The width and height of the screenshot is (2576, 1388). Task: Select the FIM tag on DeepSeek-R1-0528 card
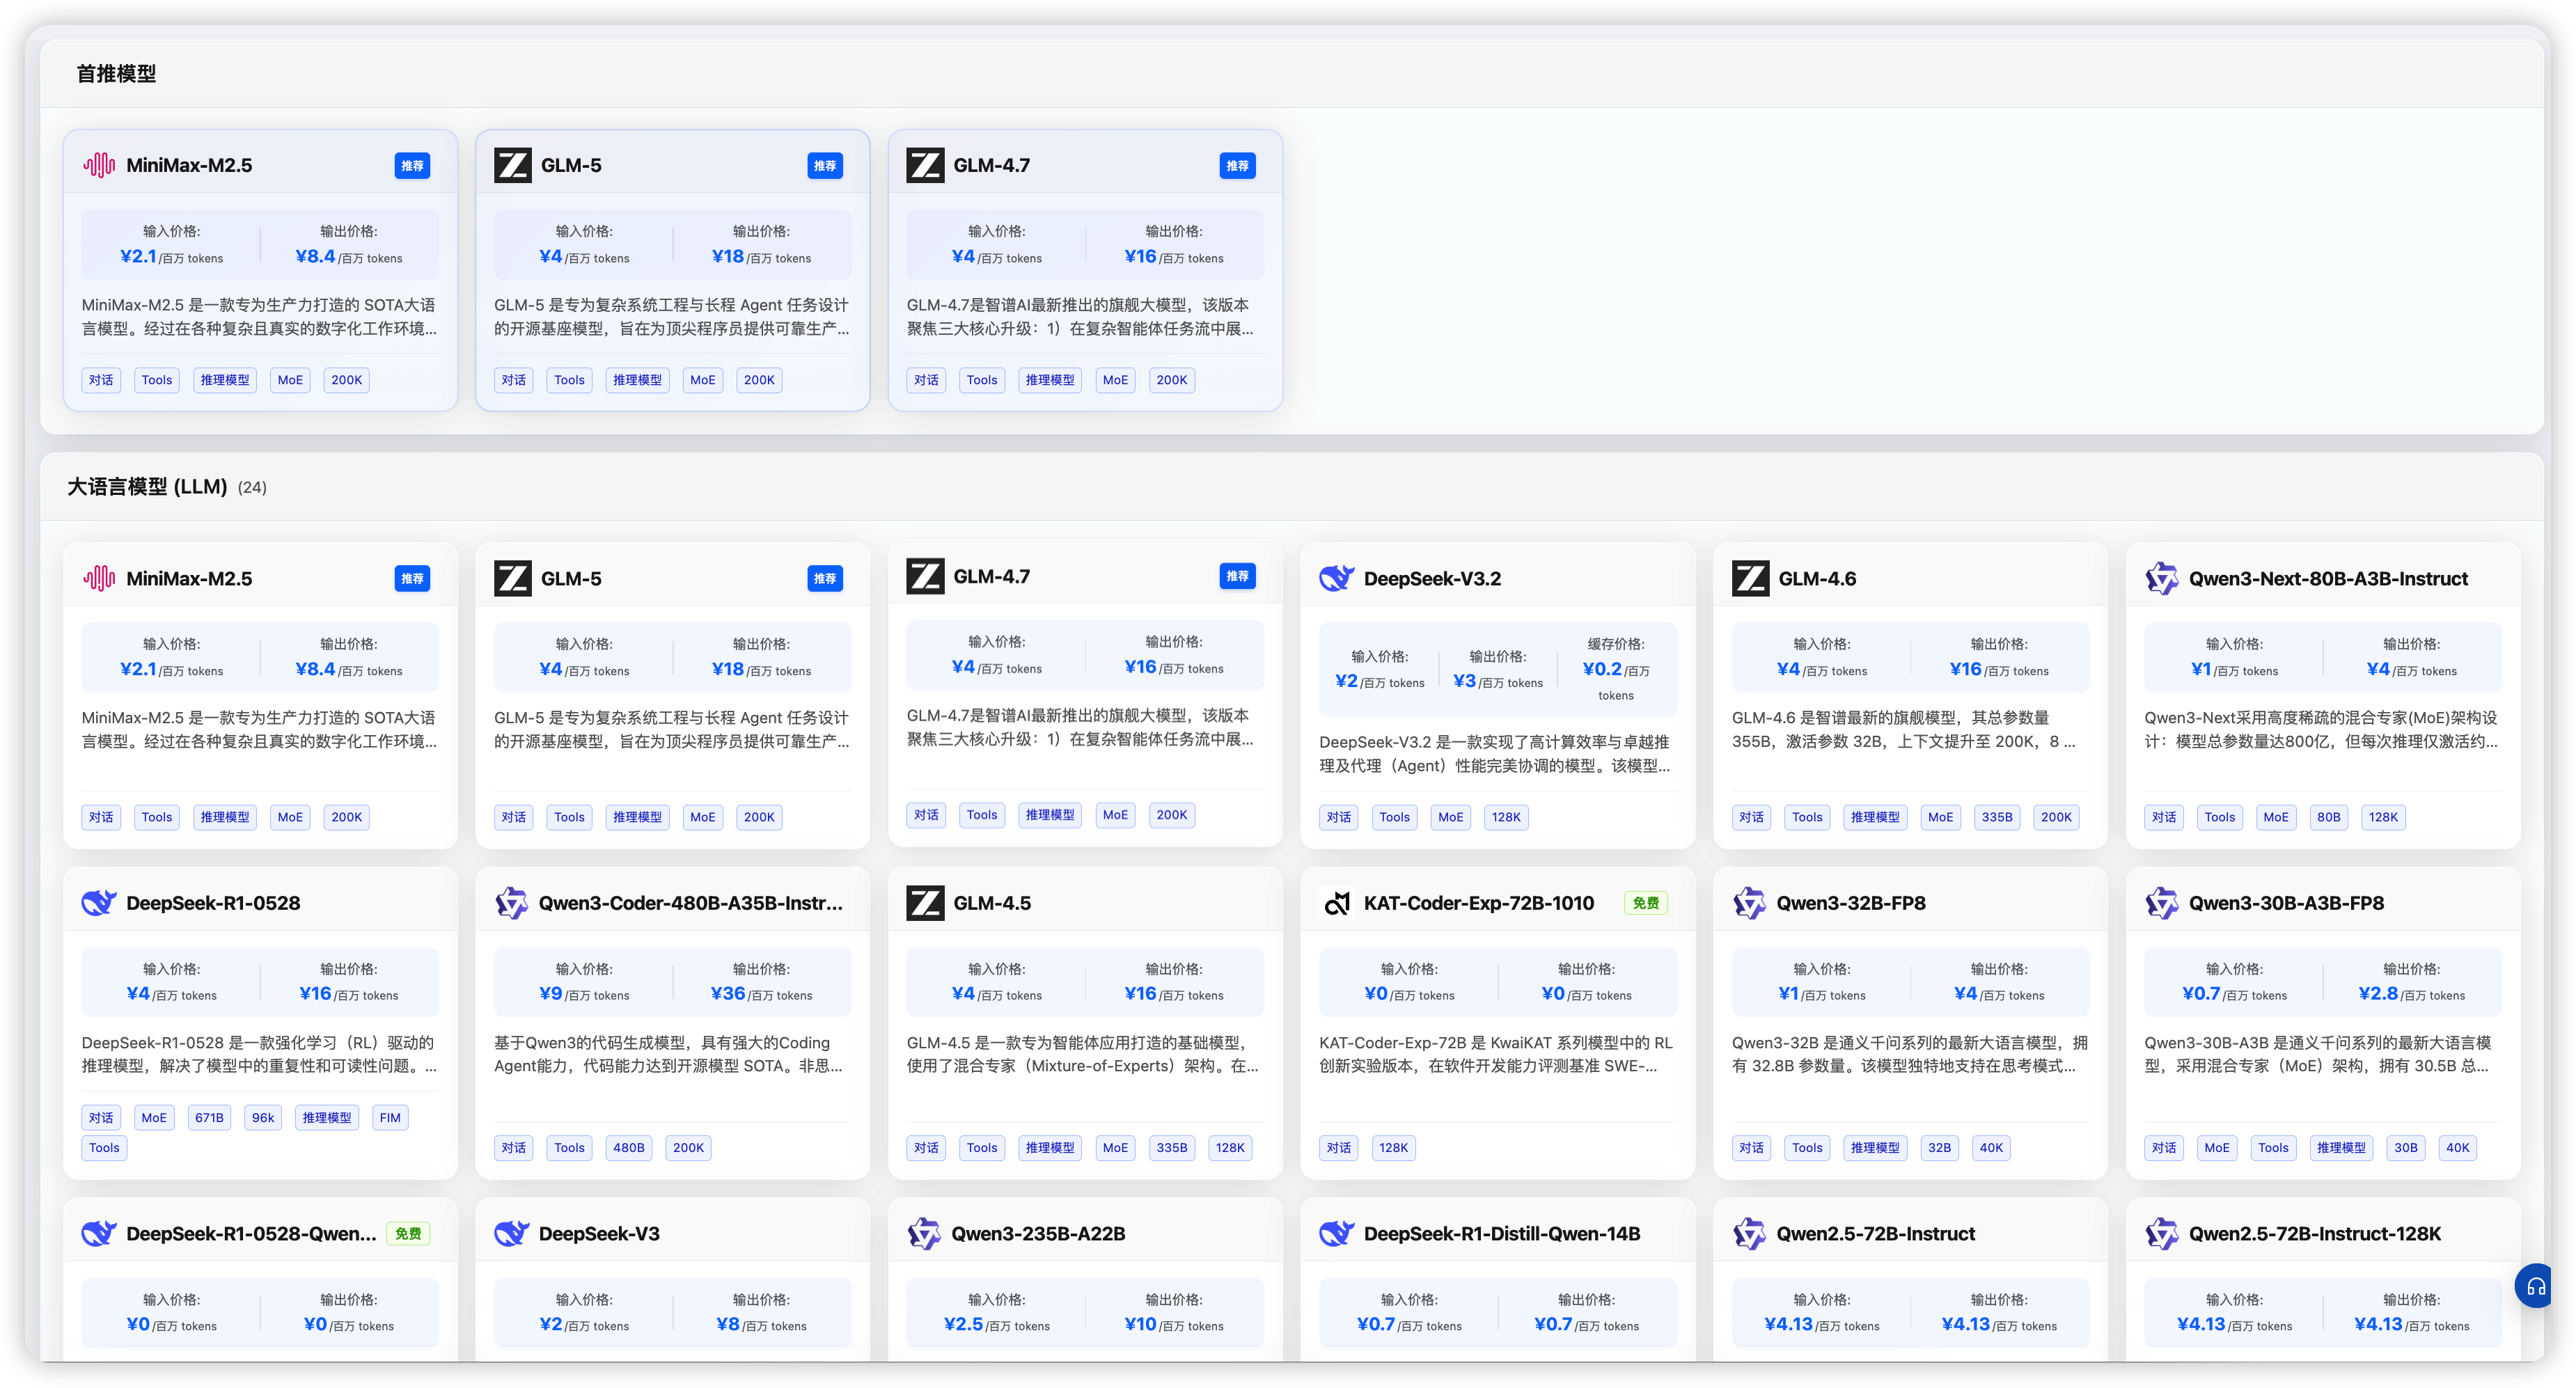click(x=390, y=1118)
